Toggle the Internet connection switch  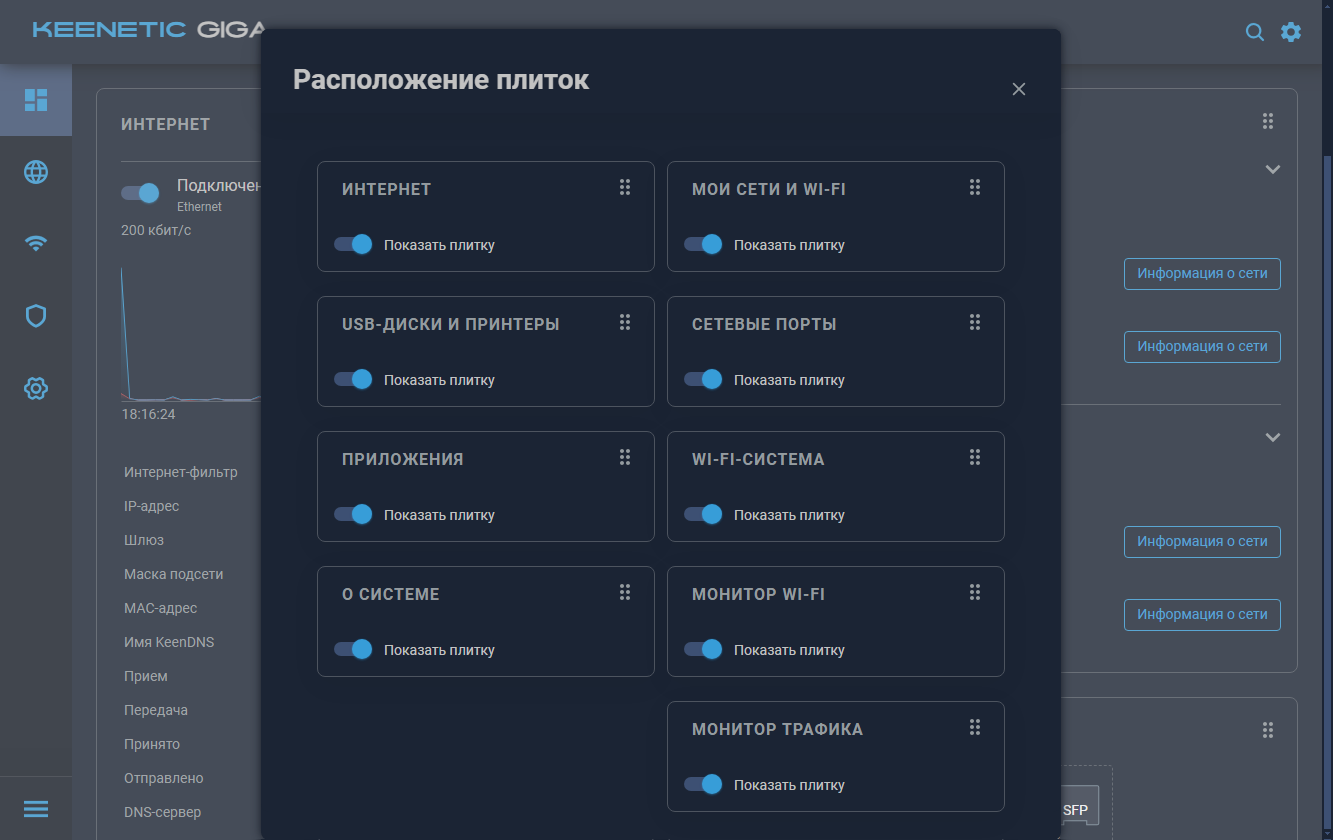(140, 193)
